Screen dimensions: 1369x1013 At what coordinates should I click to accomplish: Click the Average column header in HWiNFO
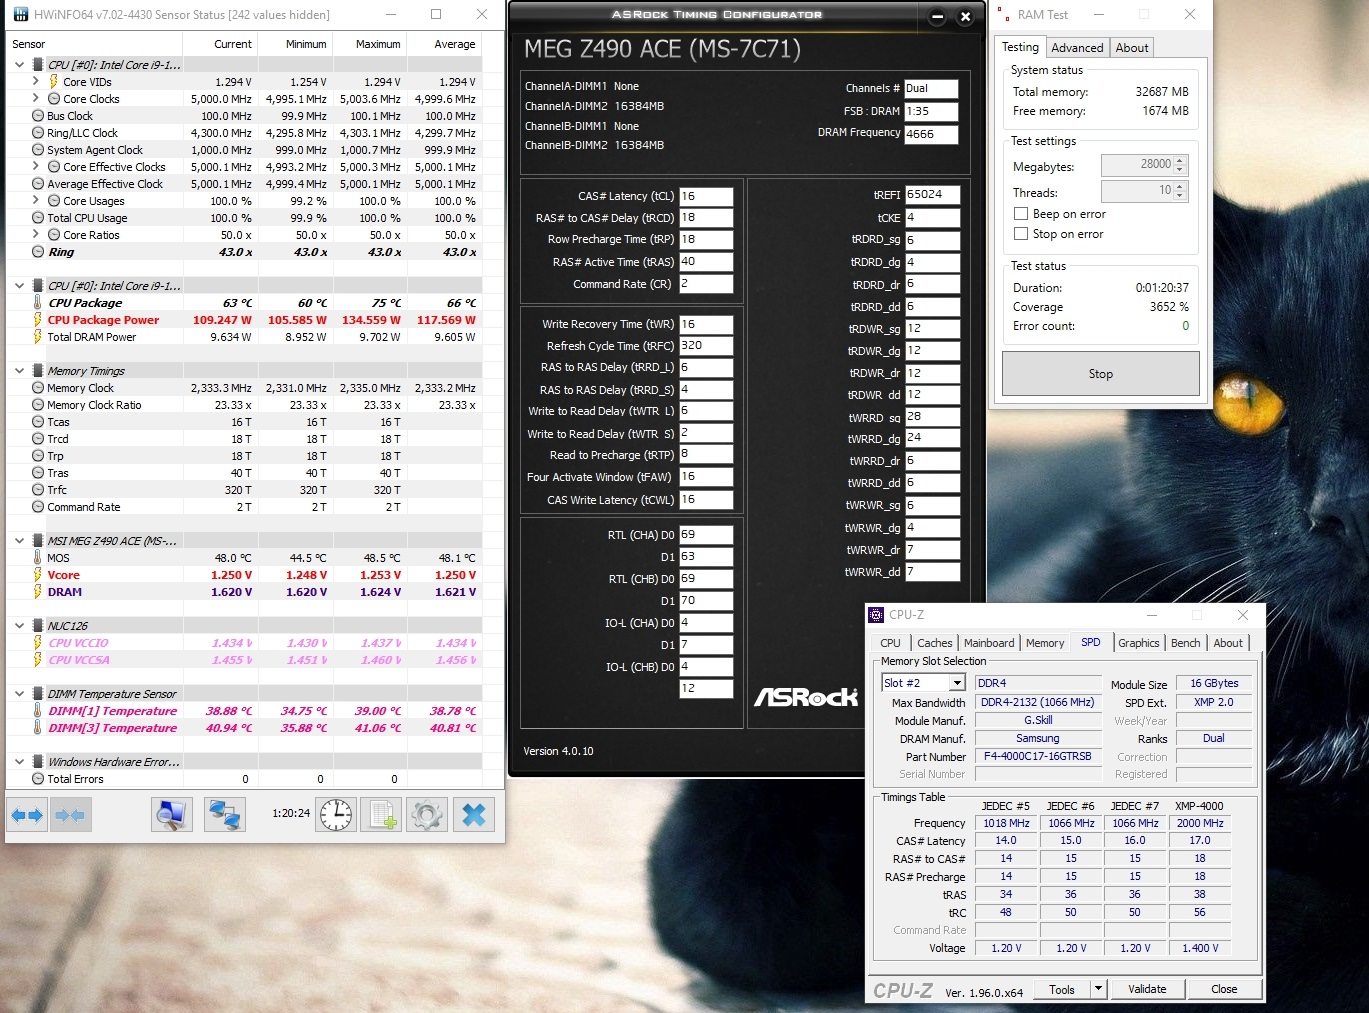pos(443,44)
